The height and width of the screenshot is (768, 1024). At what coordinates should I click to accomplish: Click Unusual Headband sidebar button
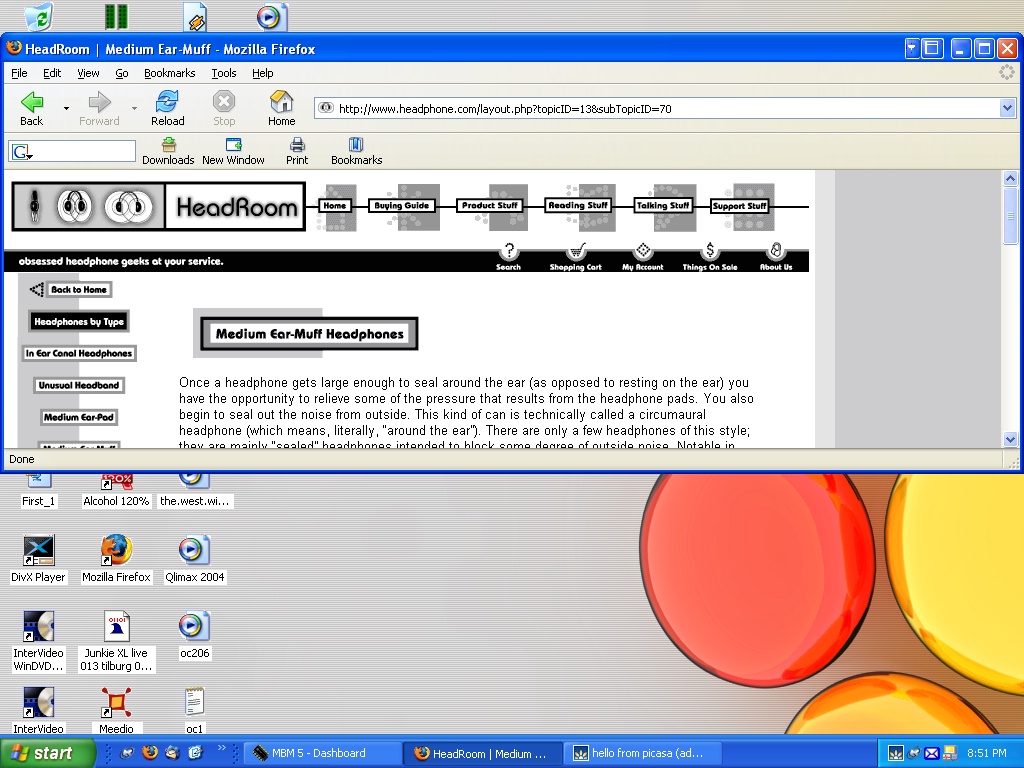click(x=79, y=385)
